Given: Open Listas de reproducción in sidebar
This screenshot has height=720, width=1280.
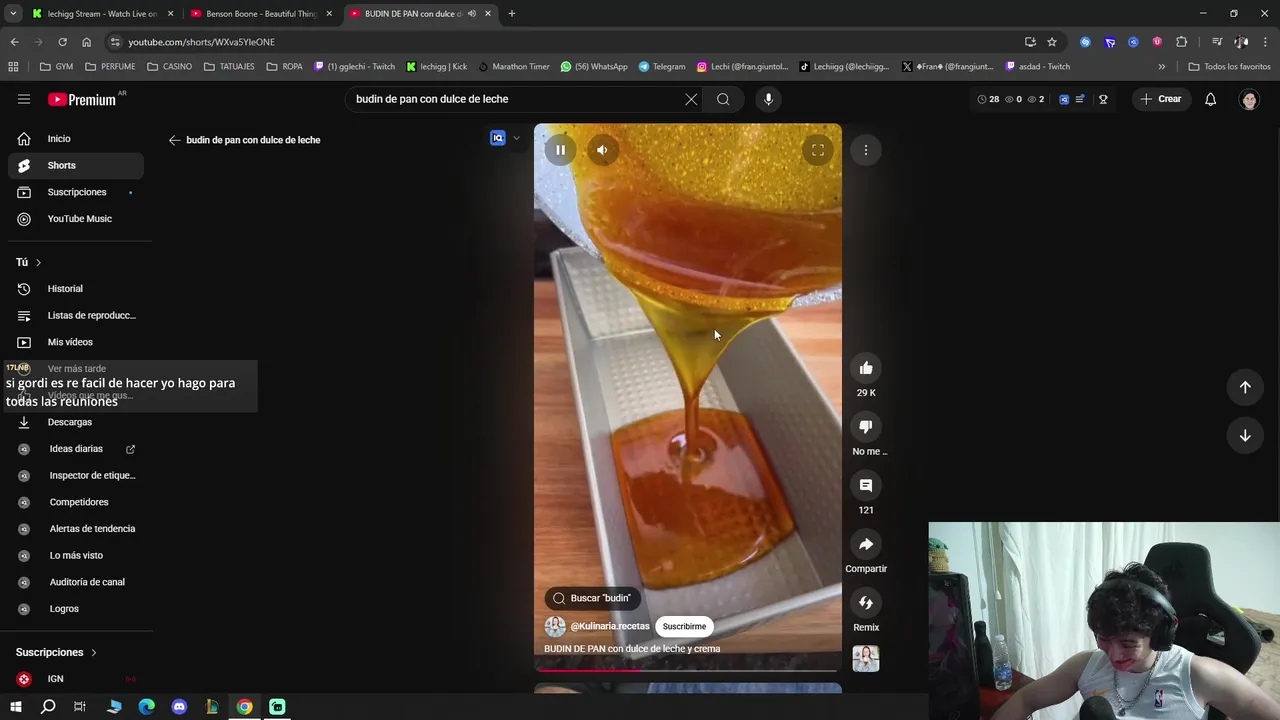Looking at the screenshot, I should point(76,315).
